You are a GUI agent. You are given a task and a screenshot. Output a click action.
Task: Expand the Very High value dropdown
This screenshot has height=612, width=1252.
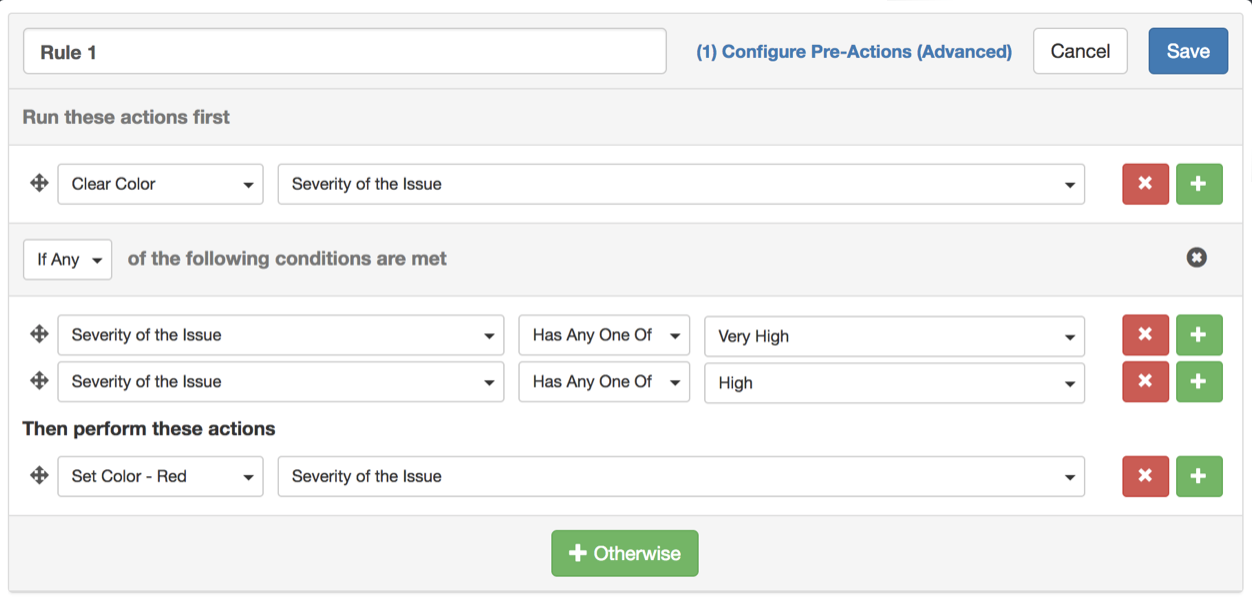click(894, 336)
